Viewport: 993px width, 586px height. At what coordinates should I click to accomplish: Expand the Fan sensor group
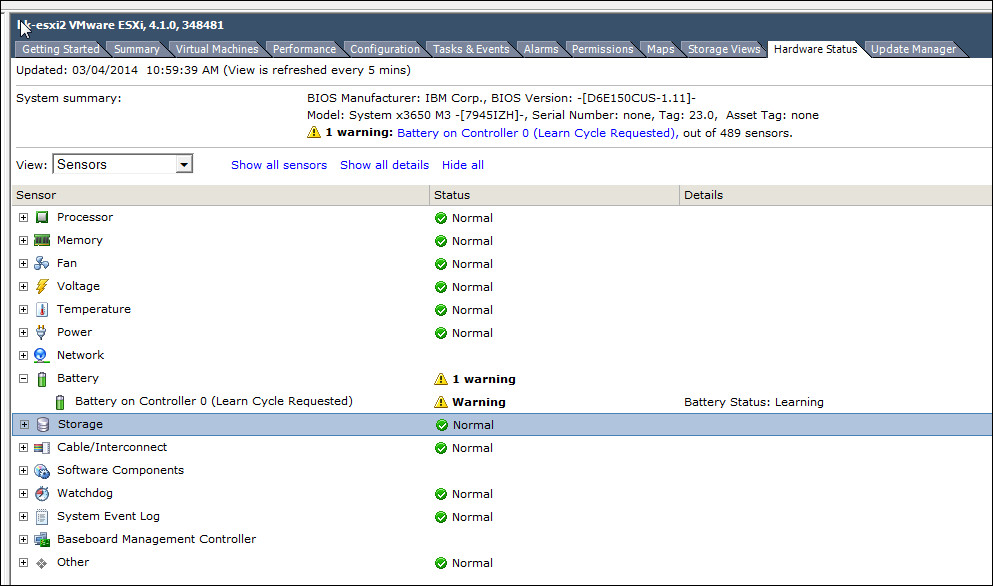point(23,264)
